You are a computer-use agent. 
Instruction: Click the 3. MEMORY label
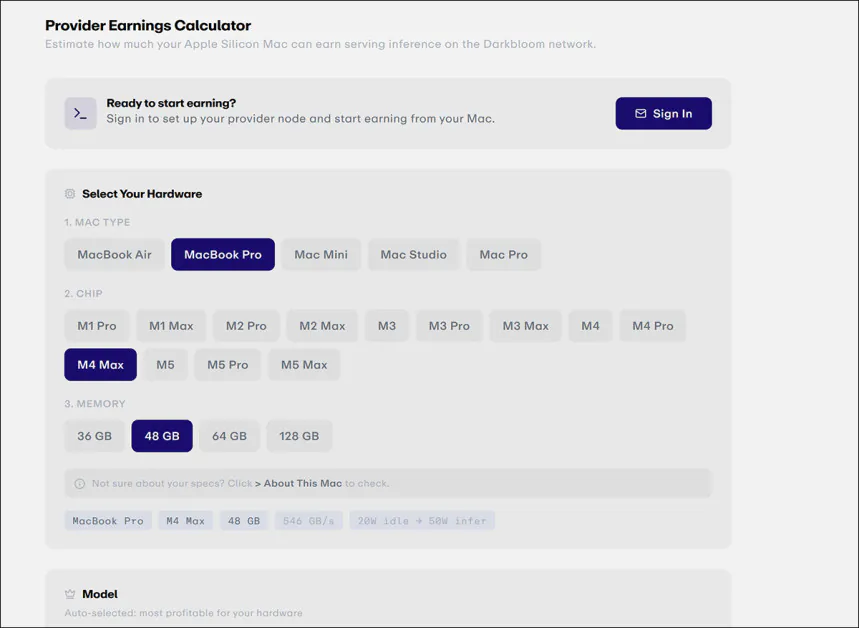pyautogui.click(x=95, y=403)
